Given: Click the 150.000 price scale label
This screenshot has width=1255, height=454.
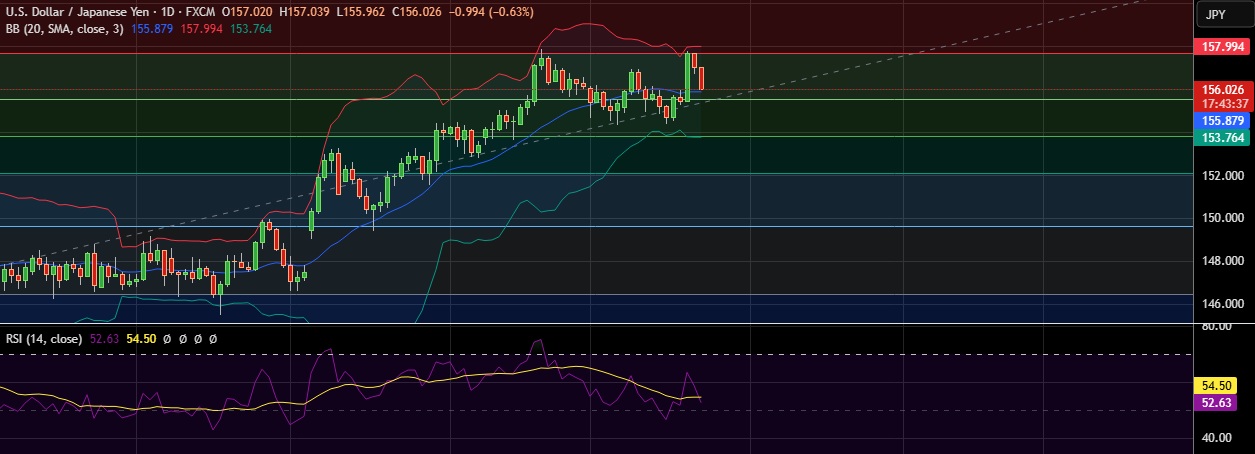Looking at the screenshot, I should coord(1221,218).
